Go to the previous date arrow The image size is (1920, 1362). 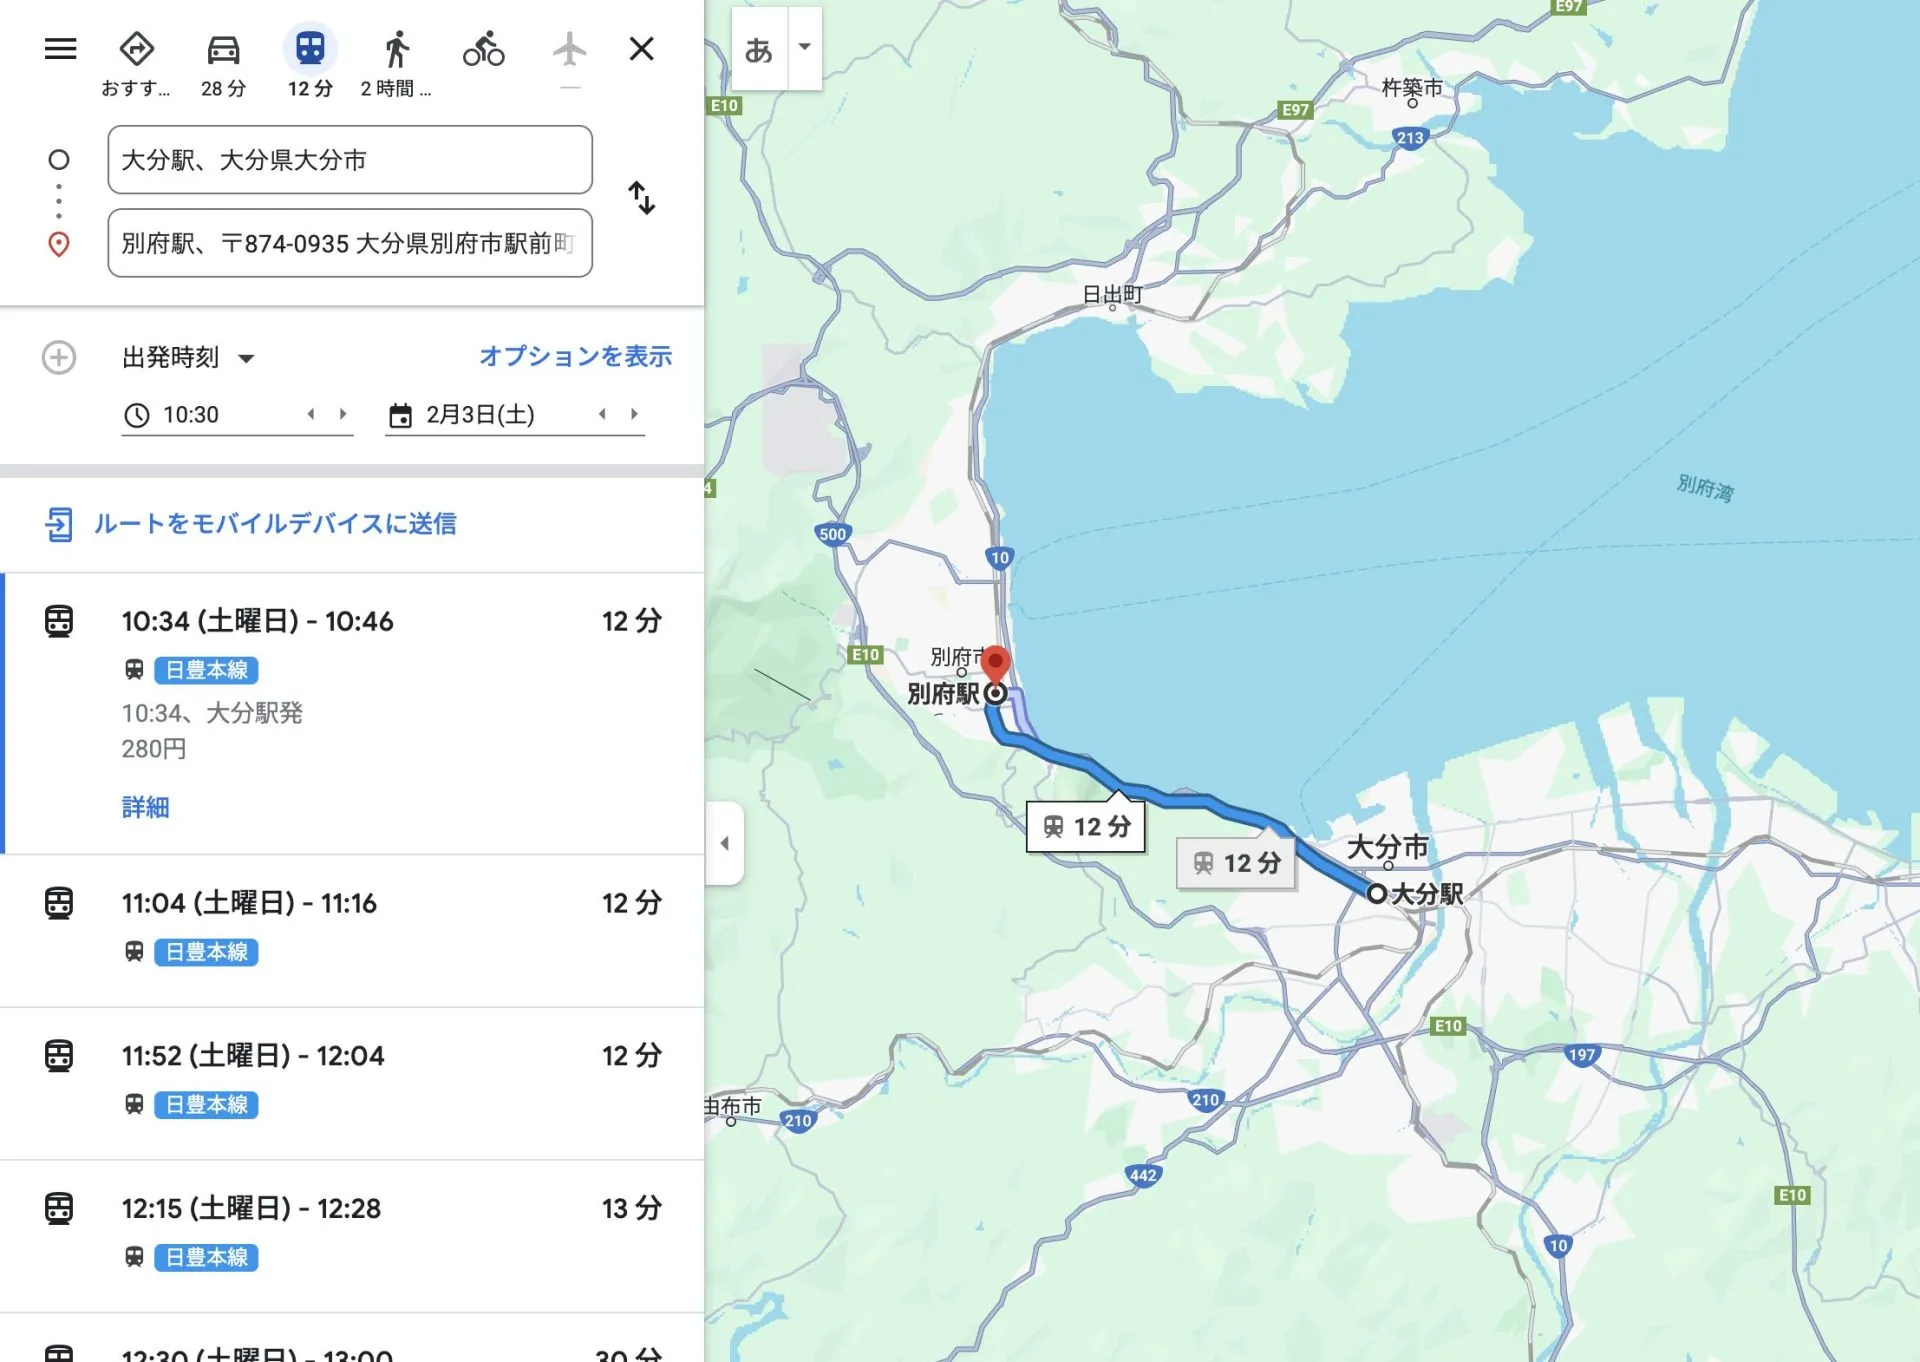602,414
